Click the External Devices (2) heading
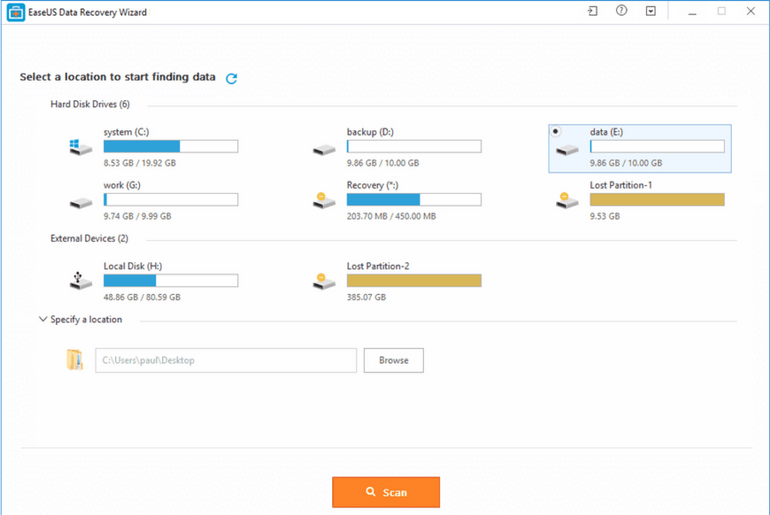Screen dimensions: 770x515 pos(89,238)
